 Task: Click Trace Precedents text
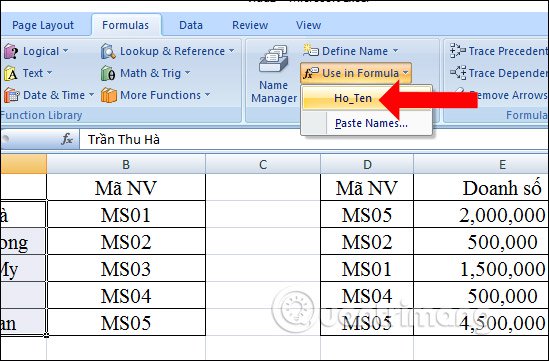[508, 51]
